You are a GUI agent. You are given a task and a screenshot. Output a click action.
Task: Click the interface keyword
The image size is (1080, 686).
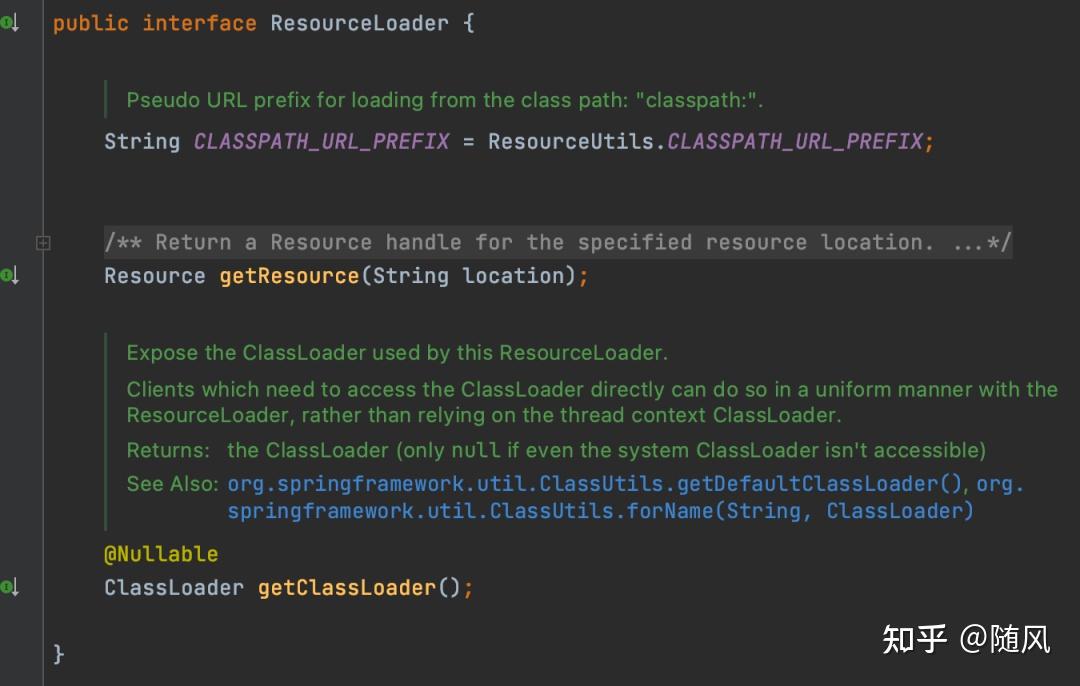(199, 23)
